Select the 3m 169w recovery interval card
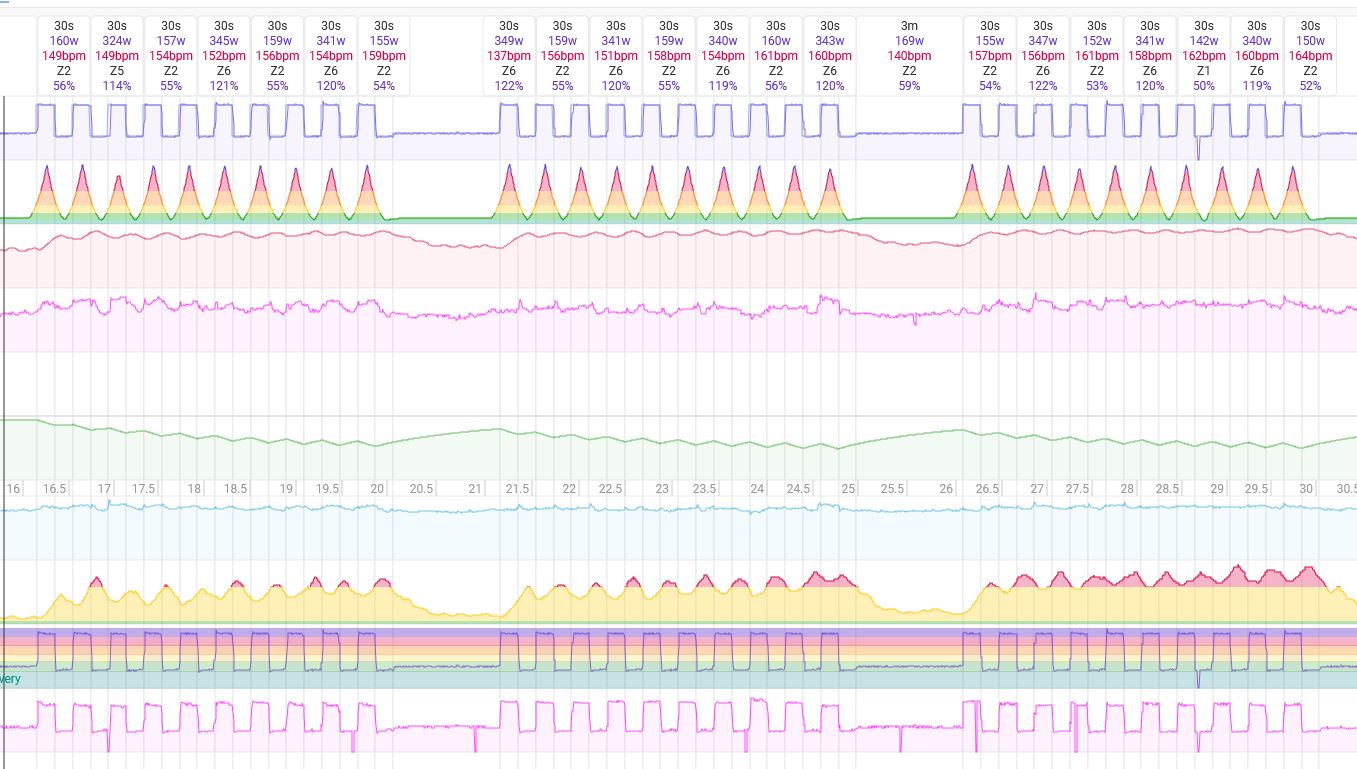Image resolution: width=1357 pixels, height=769 pixels. (909, 55)
